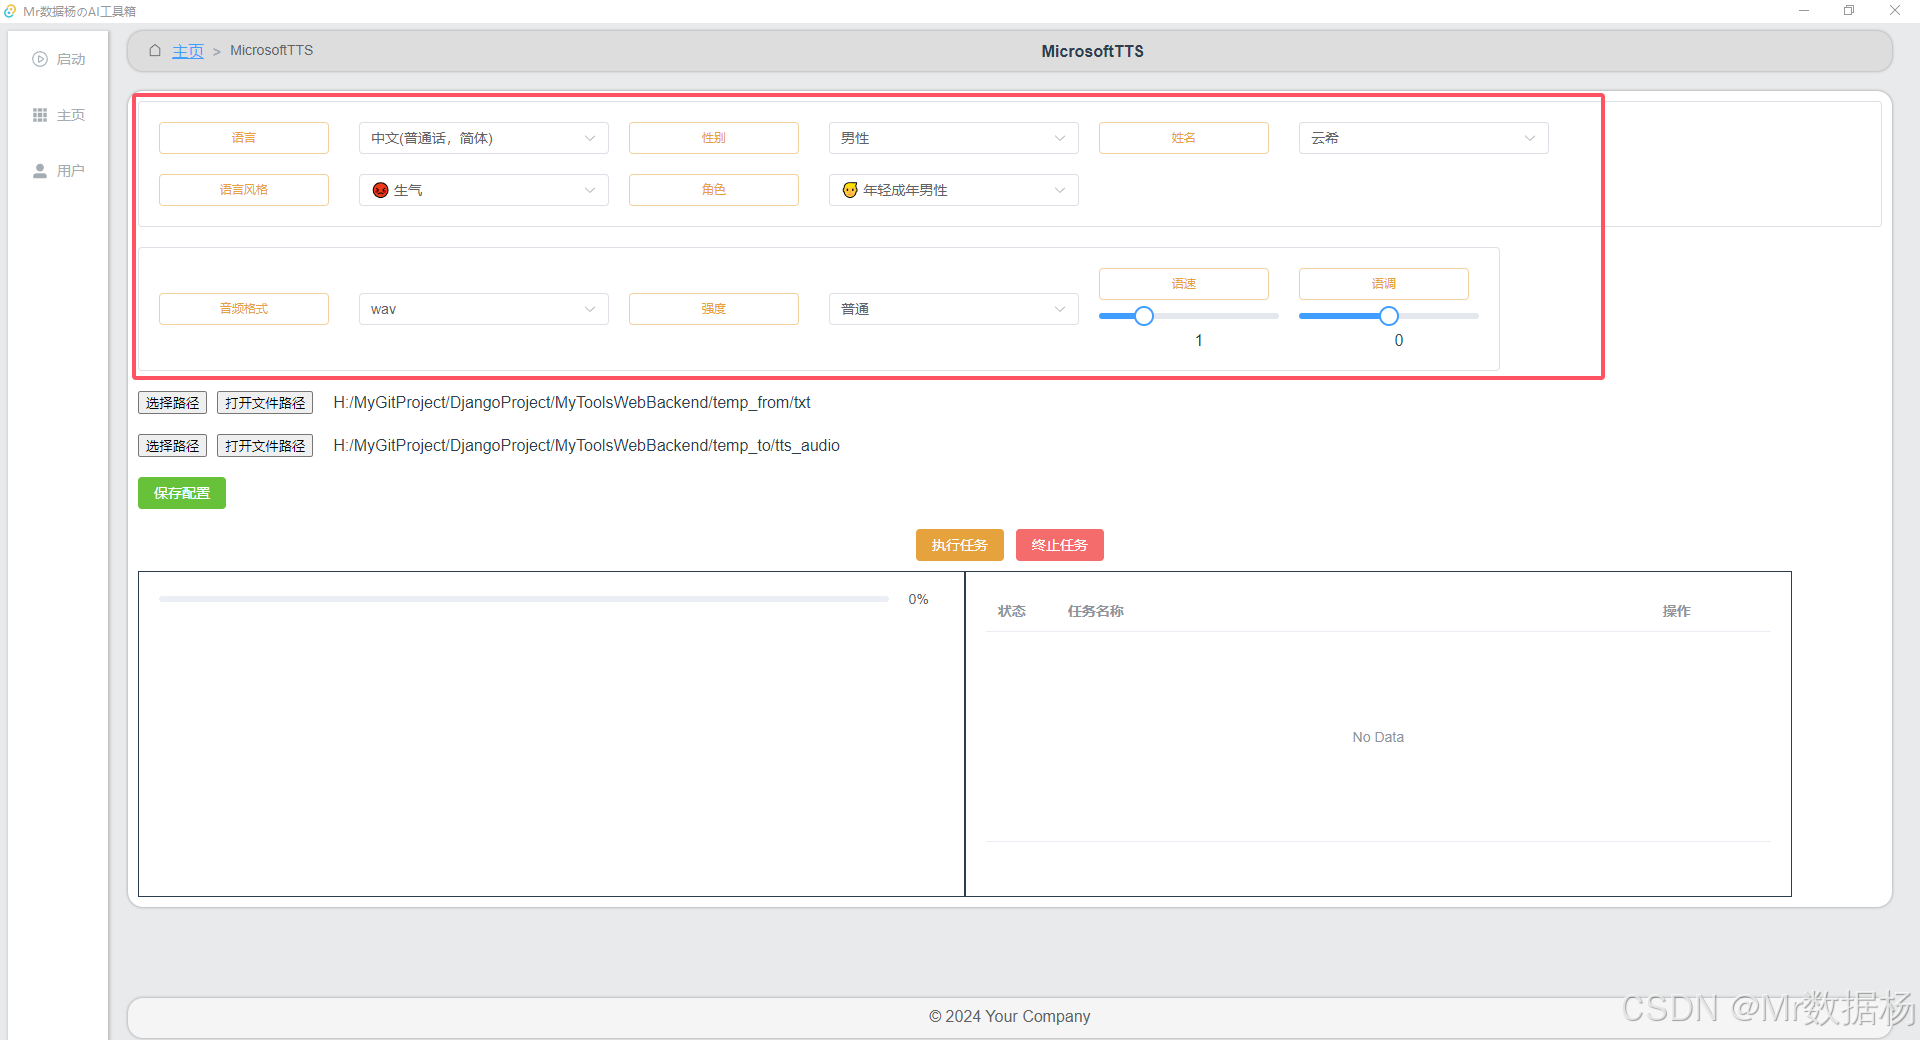The image size is (1920, 1040).
Task: Click the 强度 label button
Action: (714, 309)
